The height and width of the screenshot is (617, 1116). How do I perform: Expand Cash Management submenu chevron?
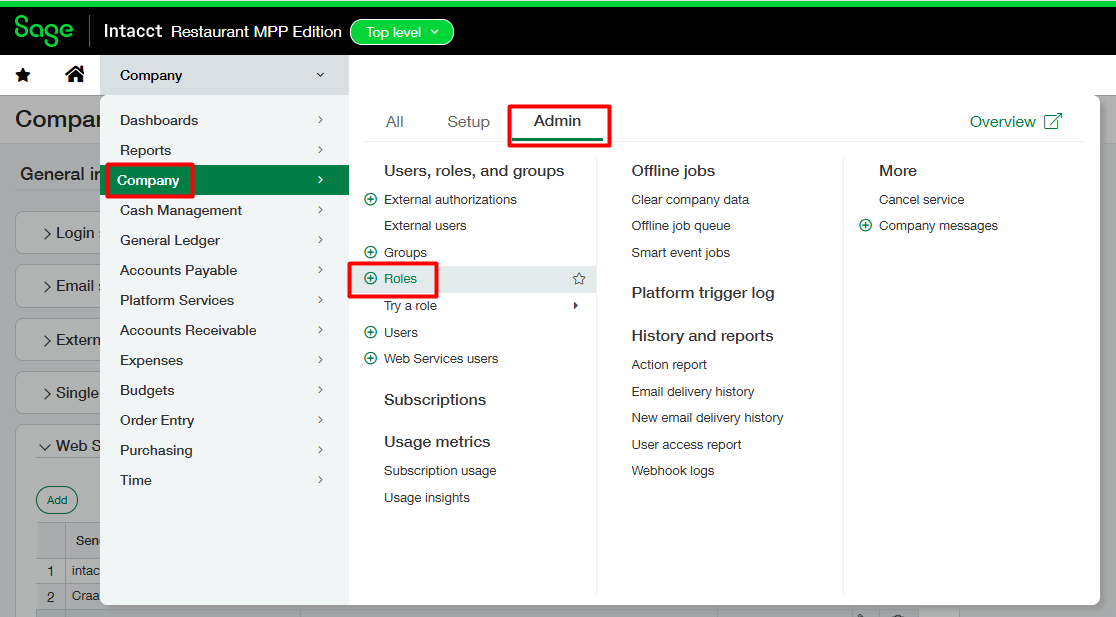[x=320, y=209]
